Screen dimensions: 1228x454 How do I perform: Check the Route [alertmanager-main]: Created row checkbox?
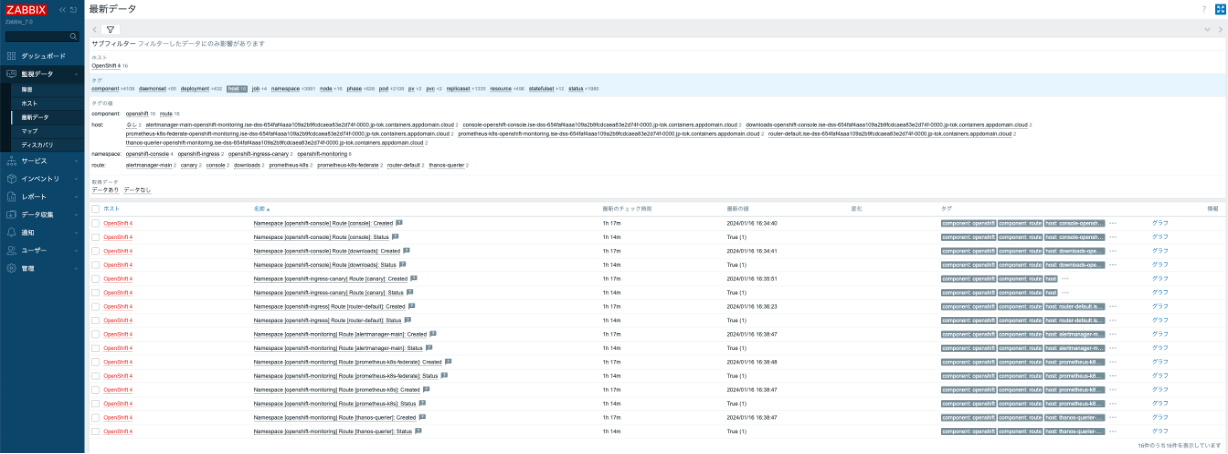95,334
